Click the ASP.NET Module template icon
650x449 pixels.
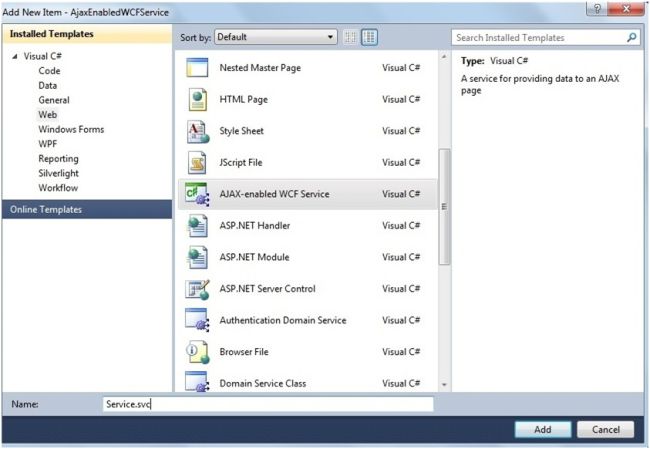click(197, 257)
